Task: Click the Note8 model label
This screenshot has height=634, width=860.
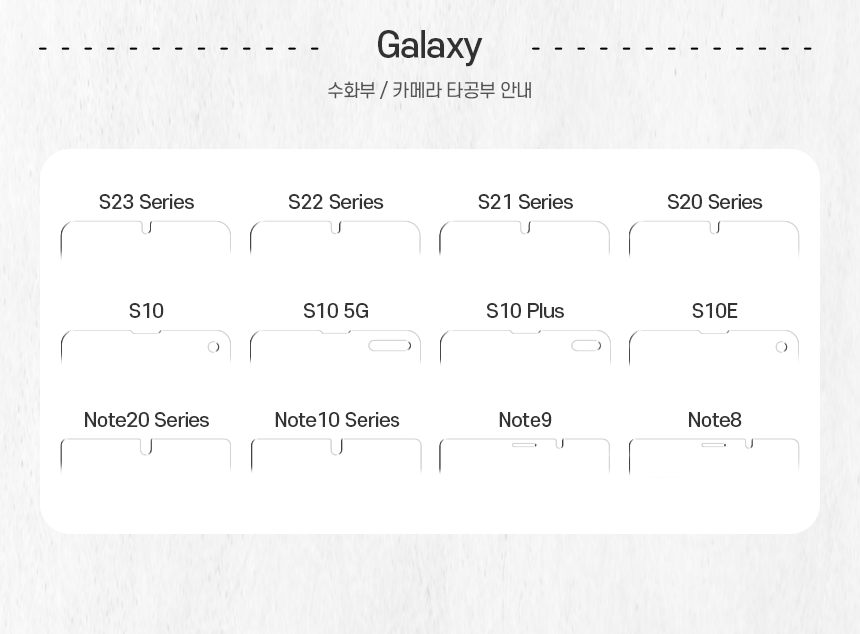Action: [x=714, y=420]
